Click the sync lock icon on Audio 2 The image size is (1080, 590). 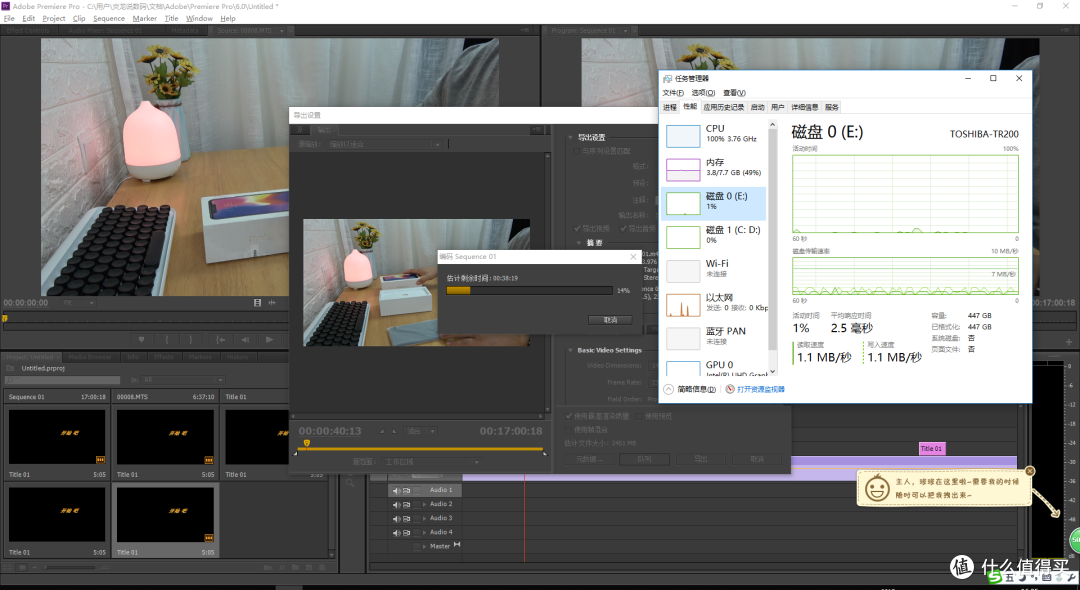click(x=406, y=505)
